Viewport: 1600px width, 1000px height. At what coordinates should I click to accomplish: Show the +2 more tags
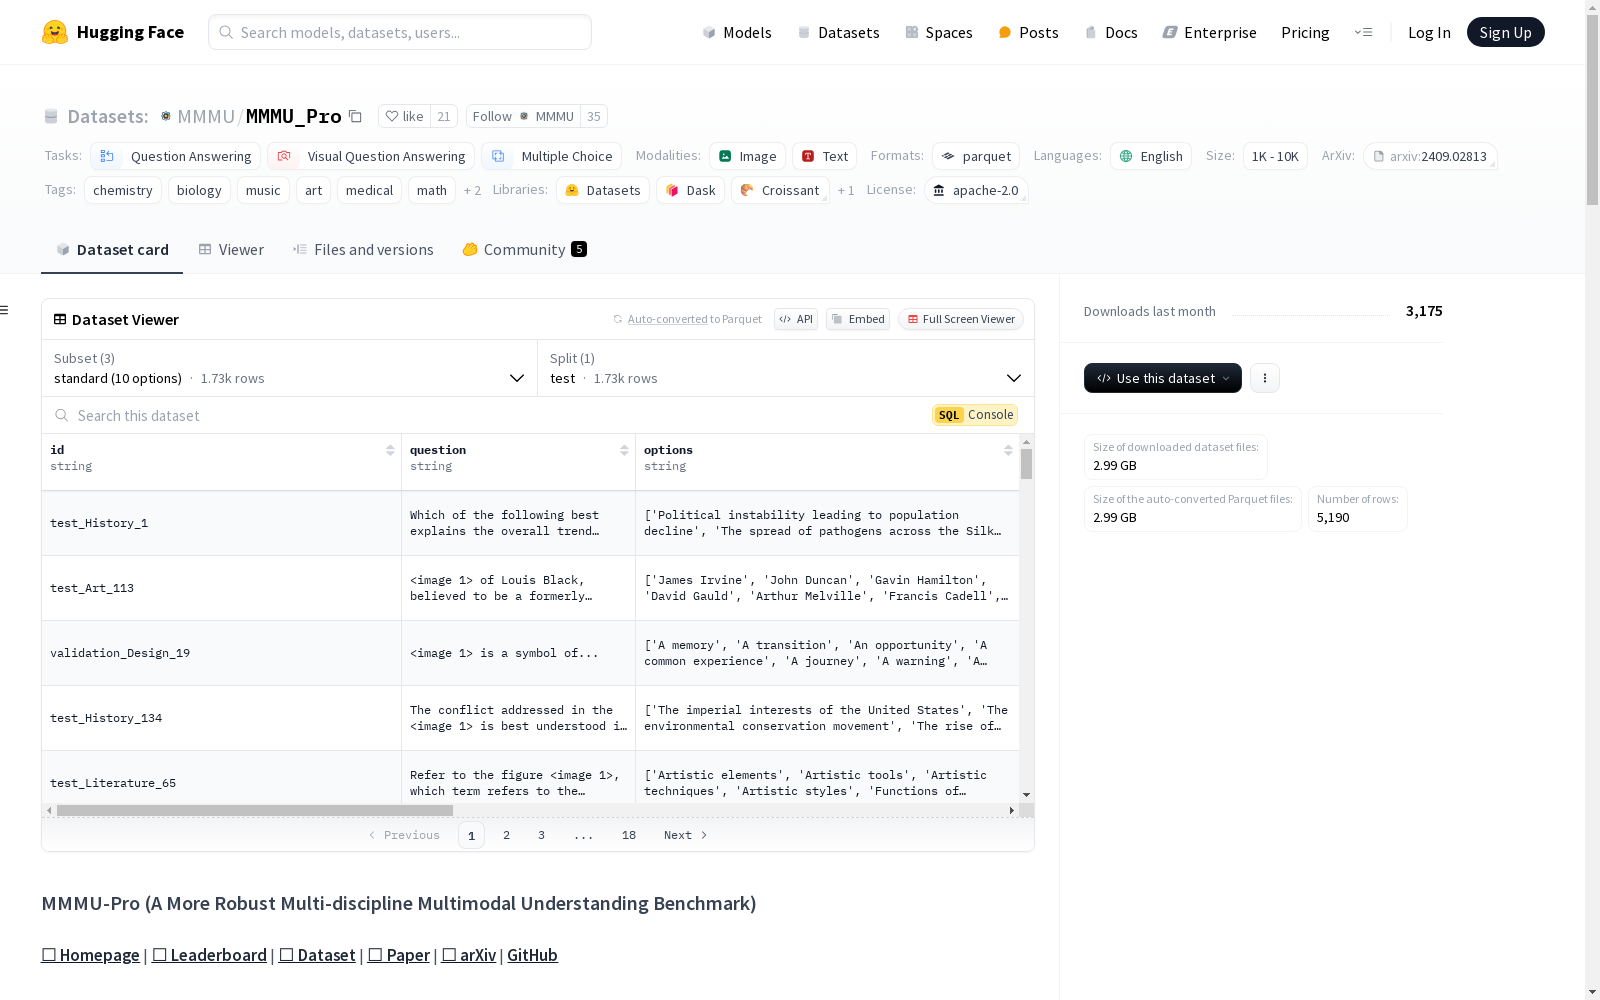472,190
